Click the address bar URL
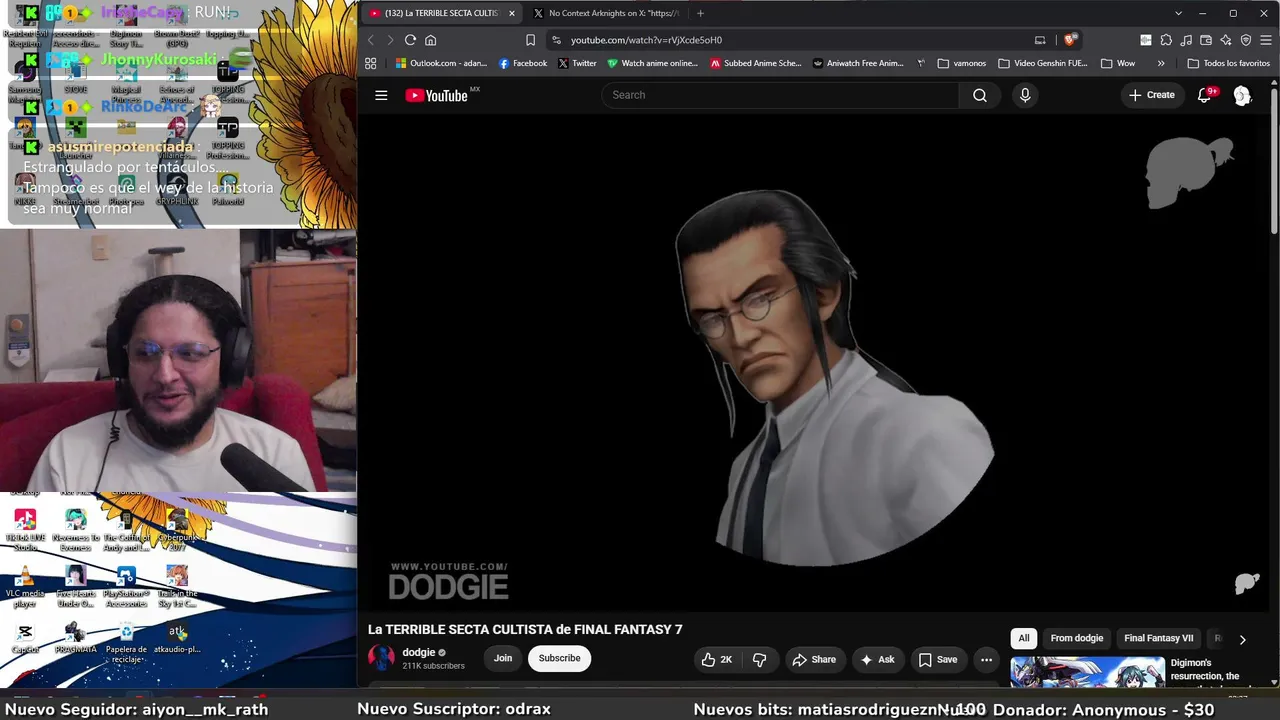 pos(646,40)
